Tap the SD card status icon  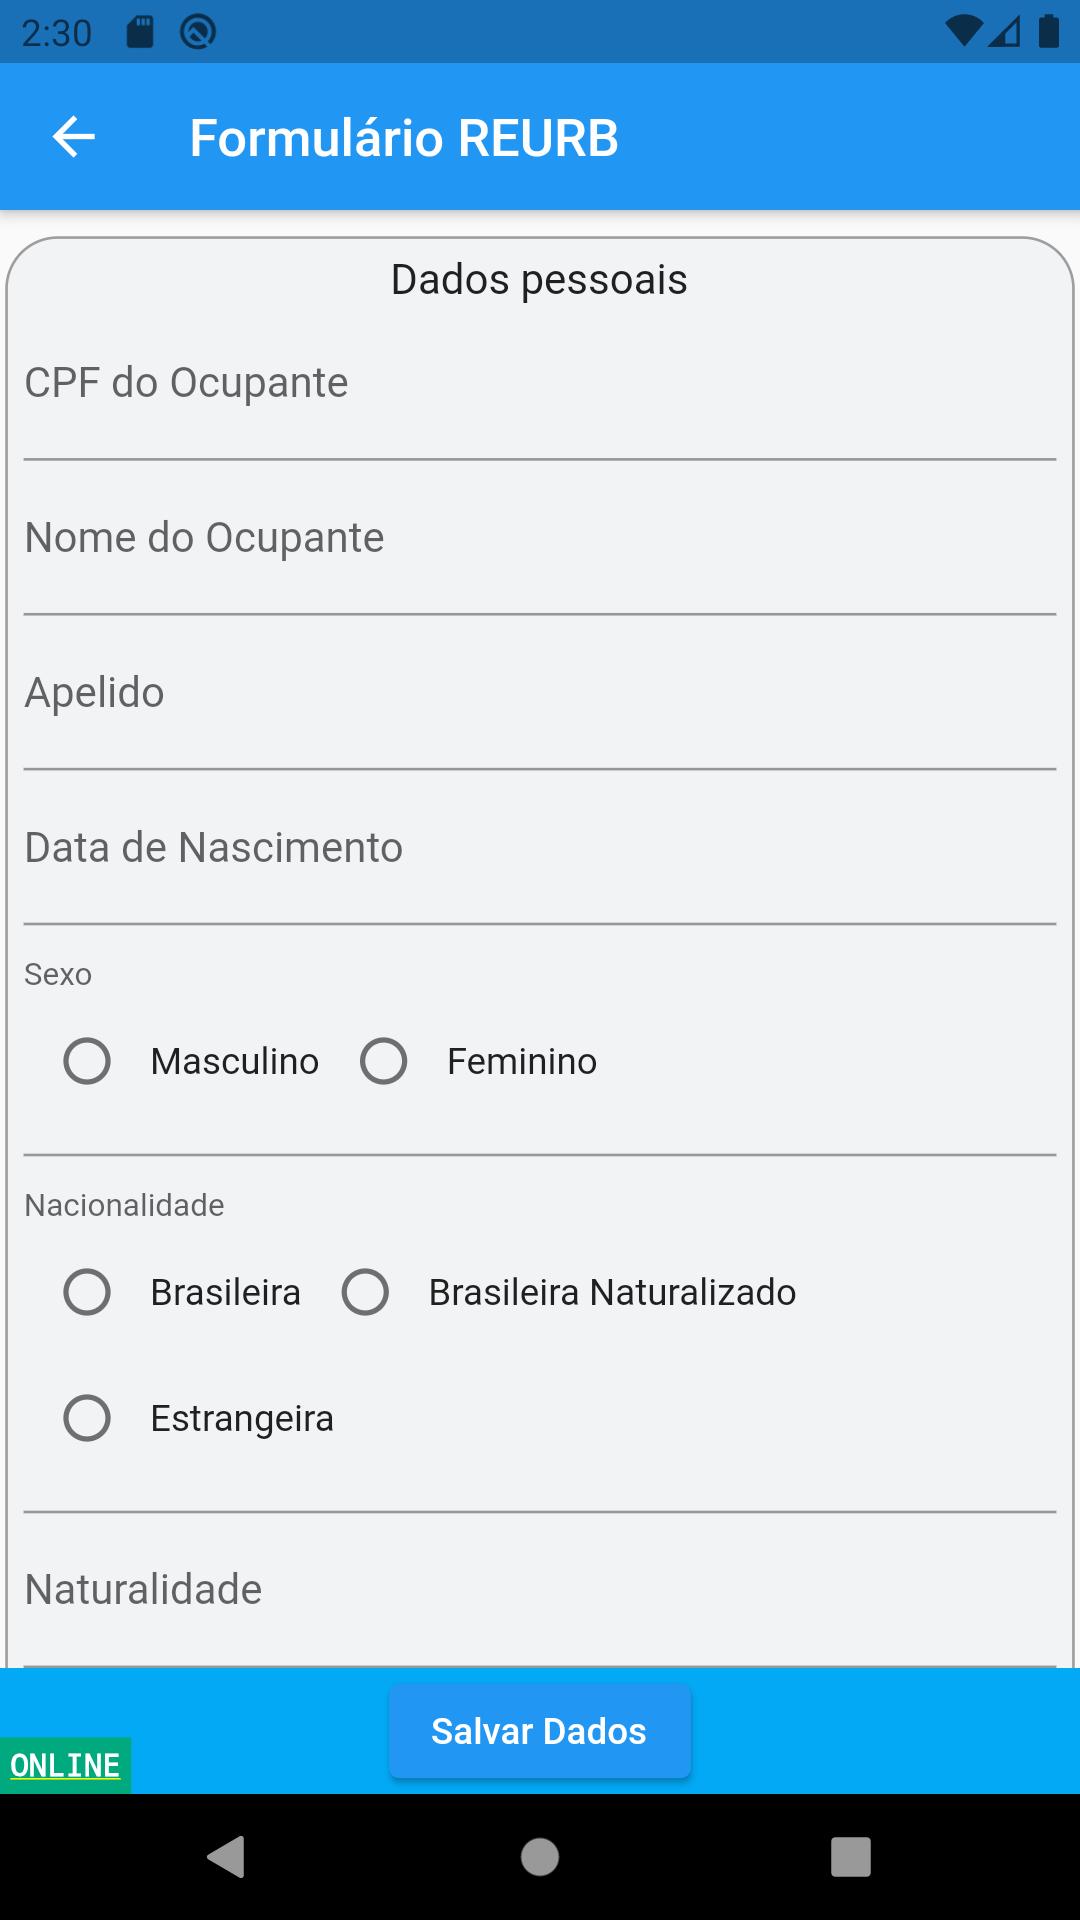coord(140,32)
